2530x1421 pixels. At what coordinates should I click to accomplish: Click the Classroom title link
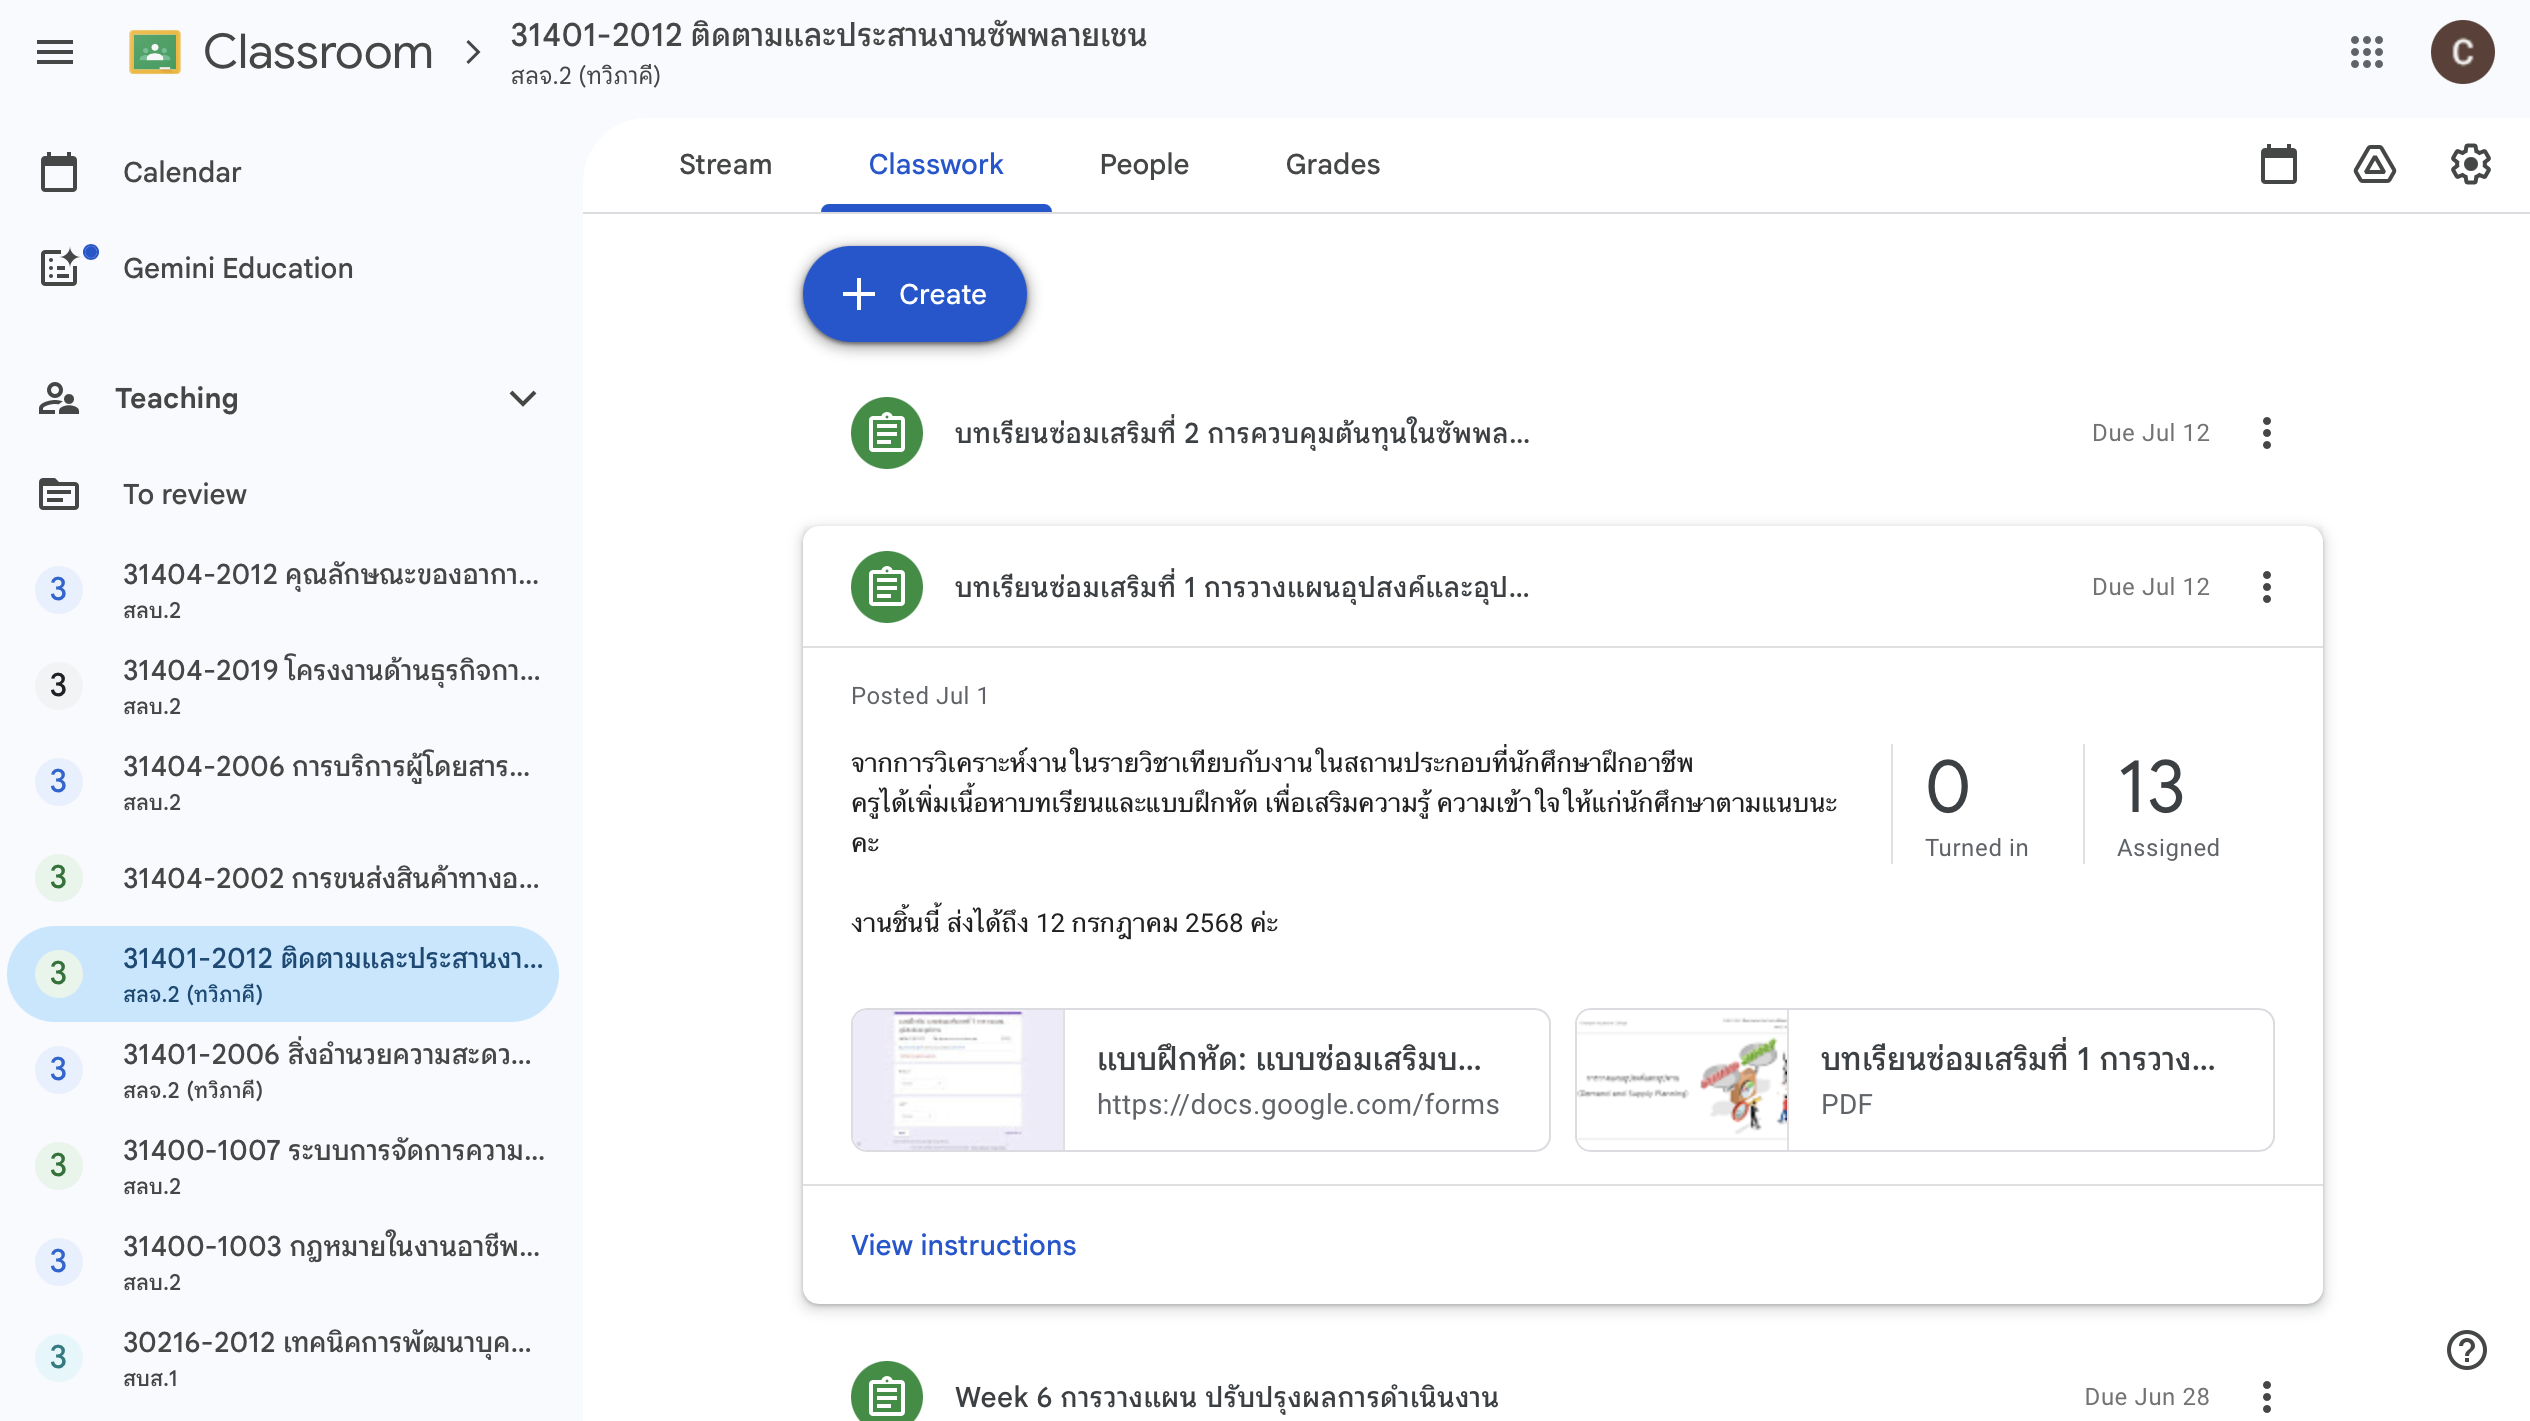click(x=318, y=52)
